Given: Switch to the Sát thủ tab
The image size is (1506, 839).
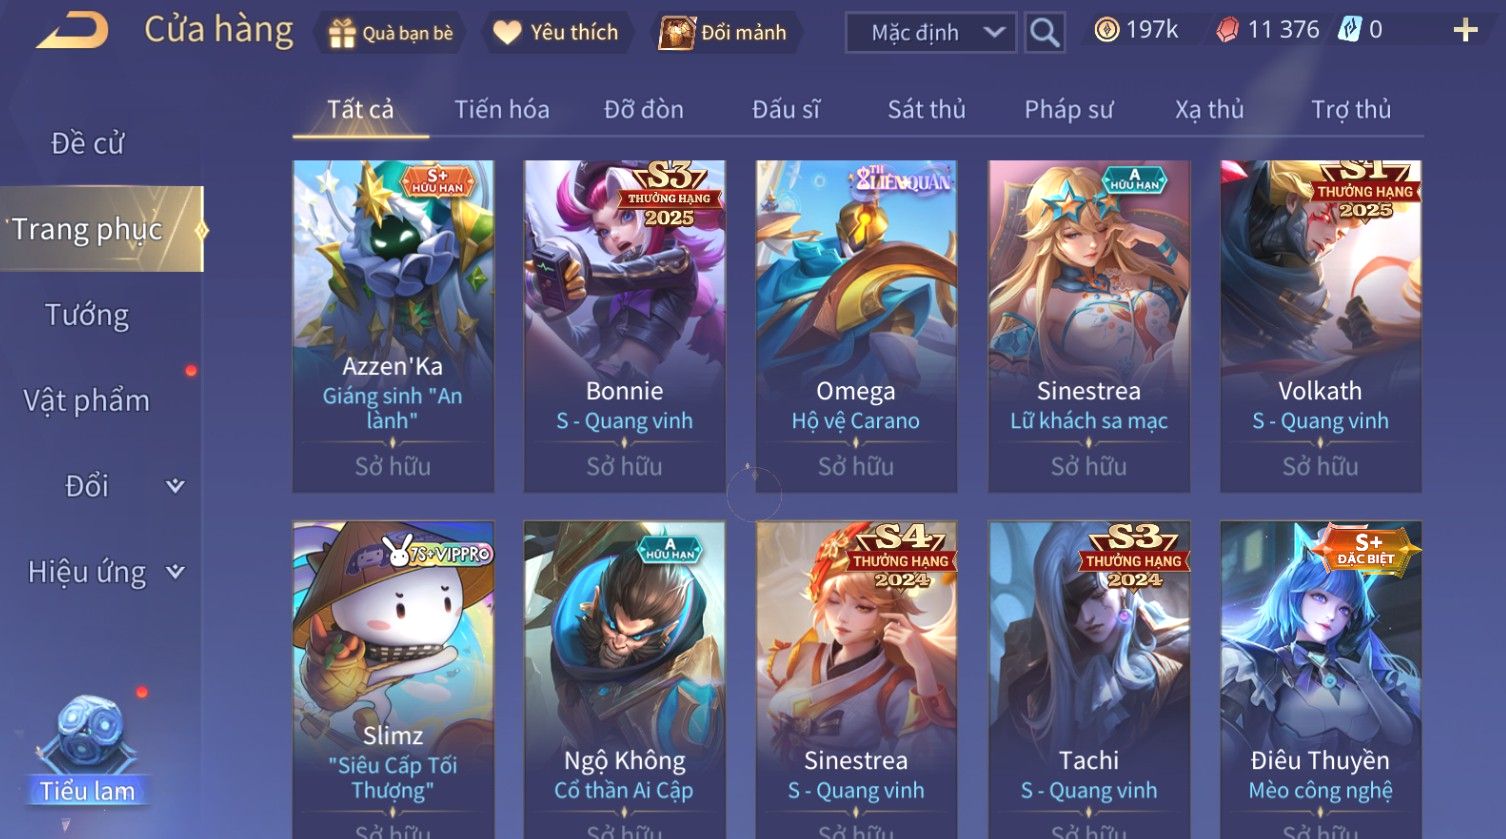Looking at the screenshot, I should pos(926,109).
